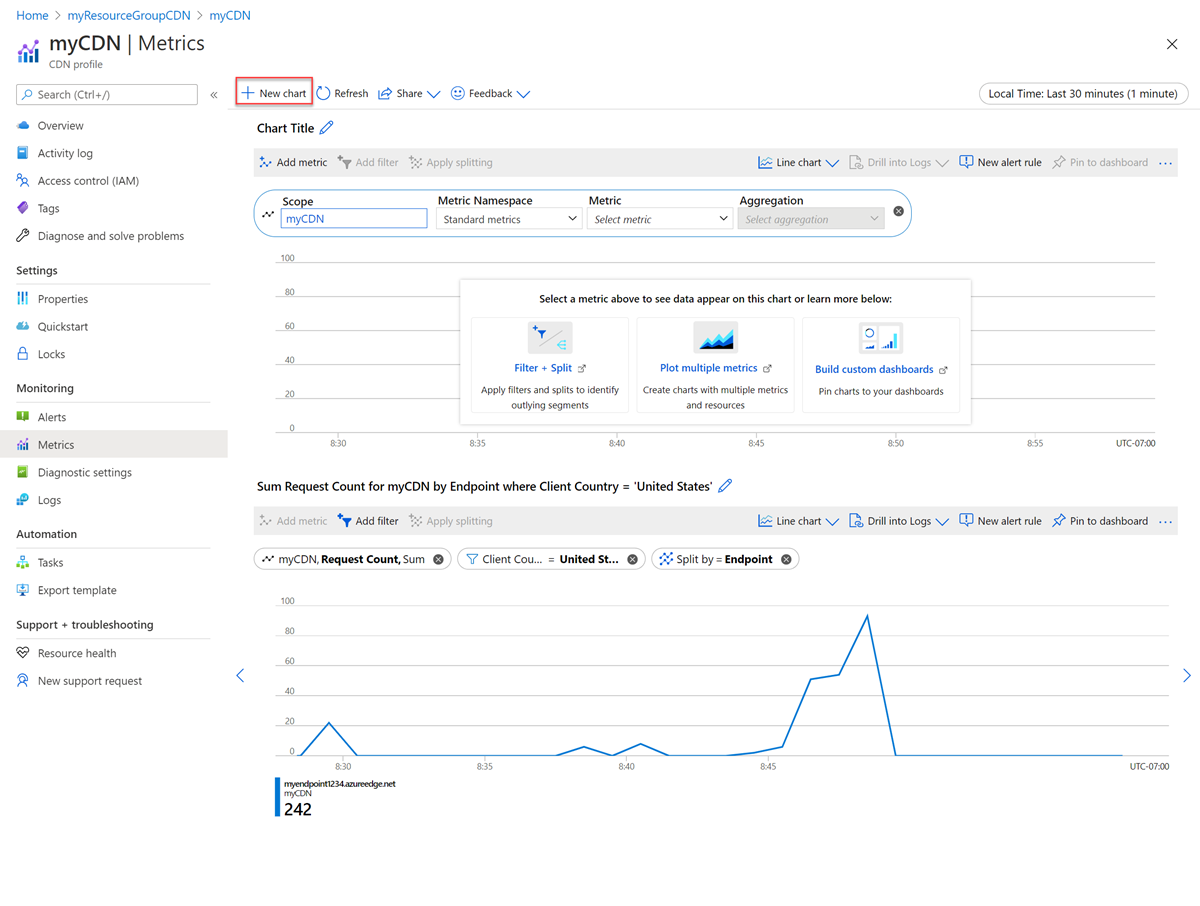This screenshot has width=1200, height=906.
Task: Click the New chart button
Action: pyautogui.click(x=274, y=93)
